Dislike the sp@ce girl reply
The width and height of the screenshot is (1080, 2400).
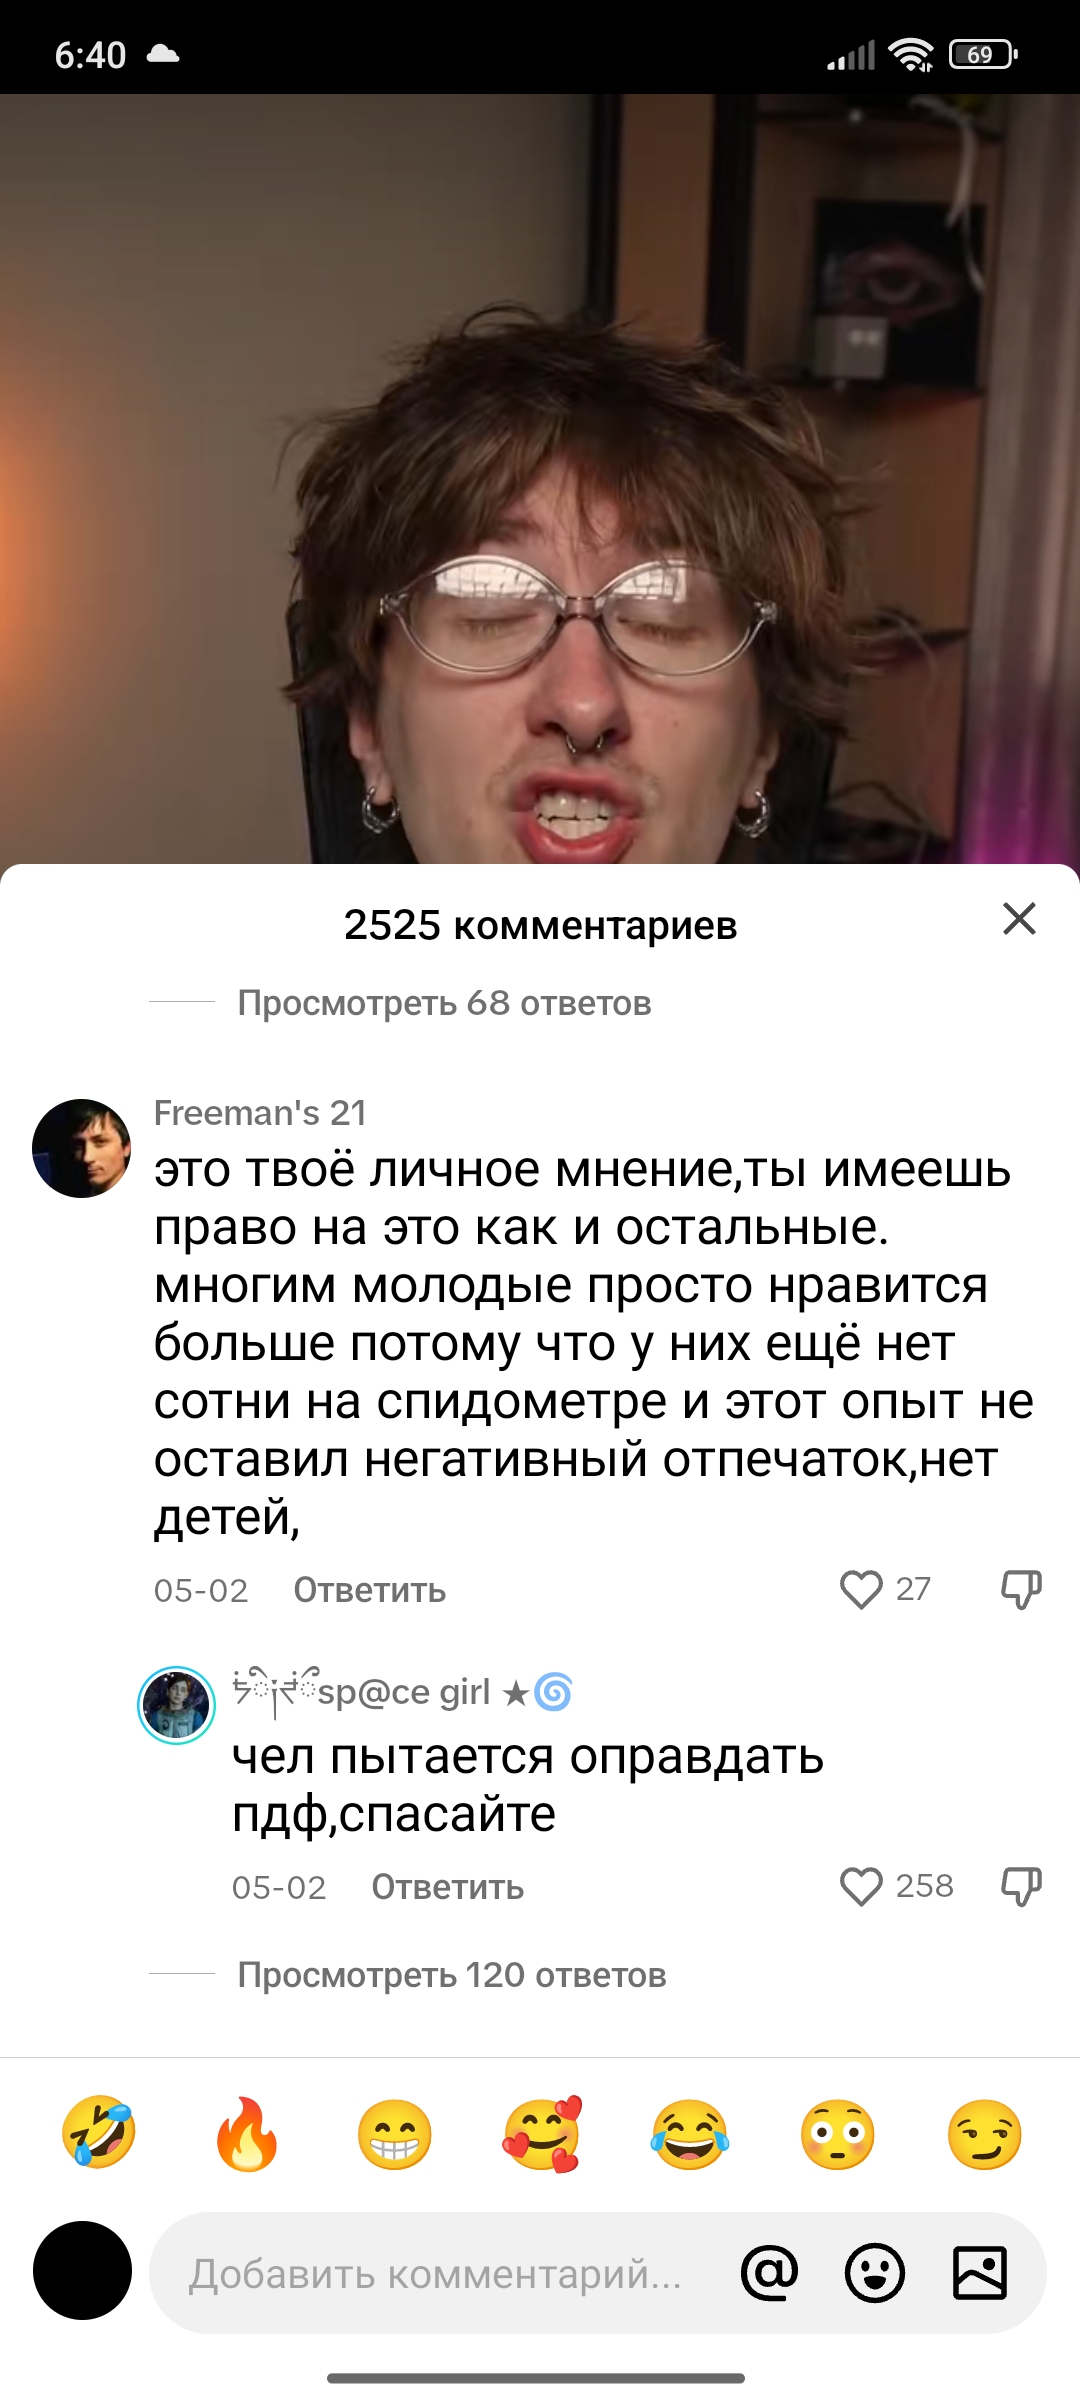pyautogui.click(x=1021, y=1886)
